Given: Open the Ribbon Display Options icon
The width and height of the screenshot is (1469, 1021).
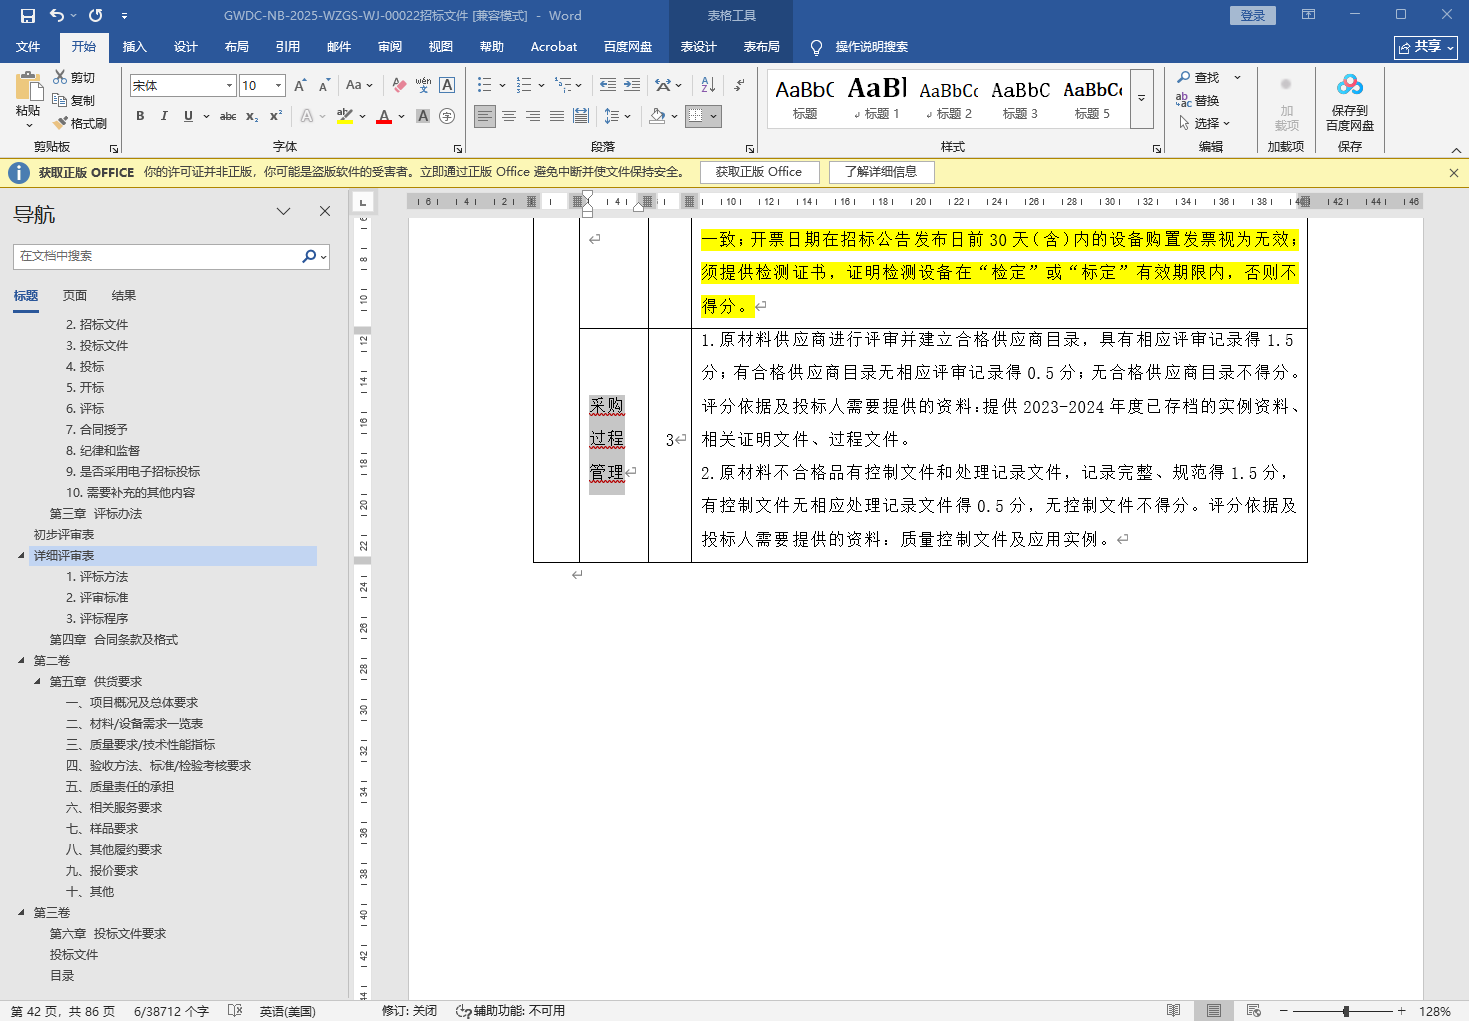Looking at the screenshot, I should pyautogui.click(x=1308, y=15).
